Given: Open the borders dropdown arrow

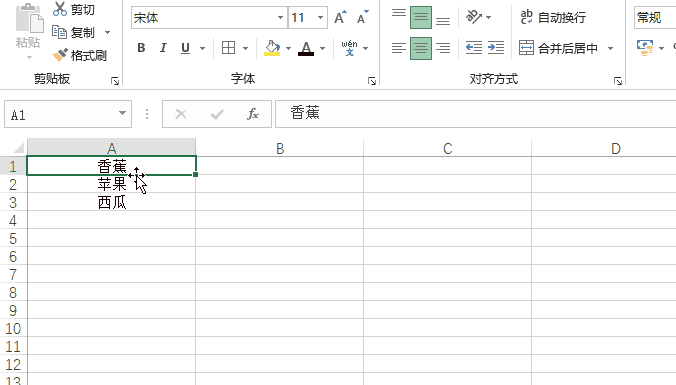Looking at the screenshot, I should tap(245, 48).
